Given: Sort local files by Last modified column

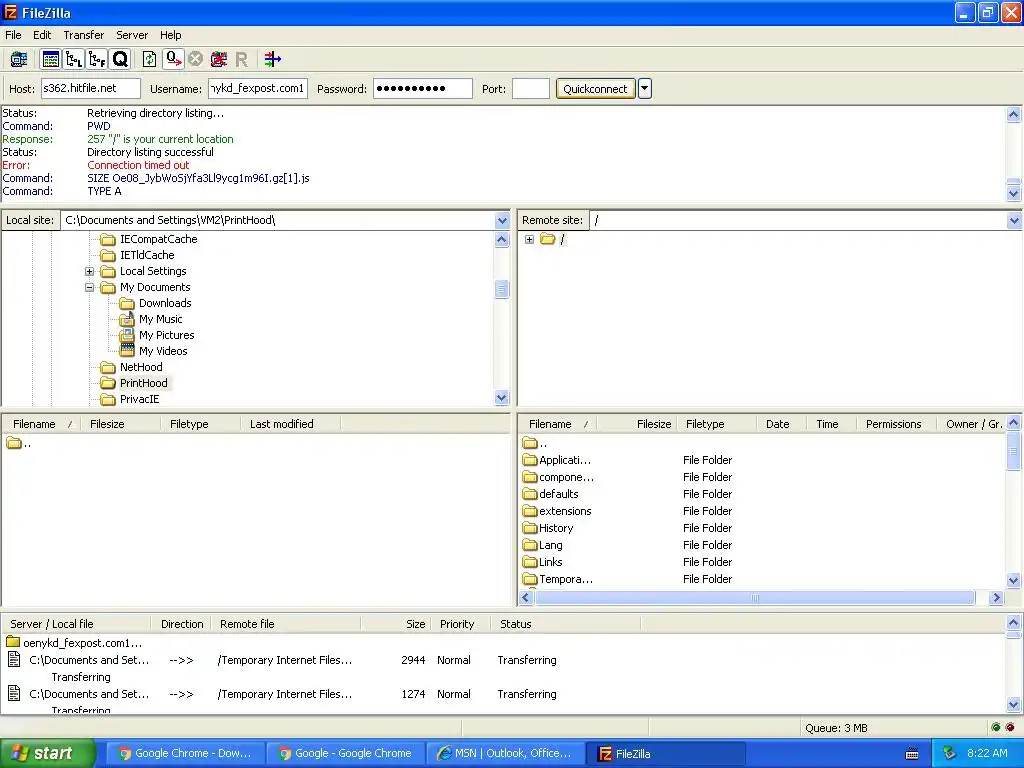Looking at the screenshot, I should pyautogui.click(x=290, y=424).
